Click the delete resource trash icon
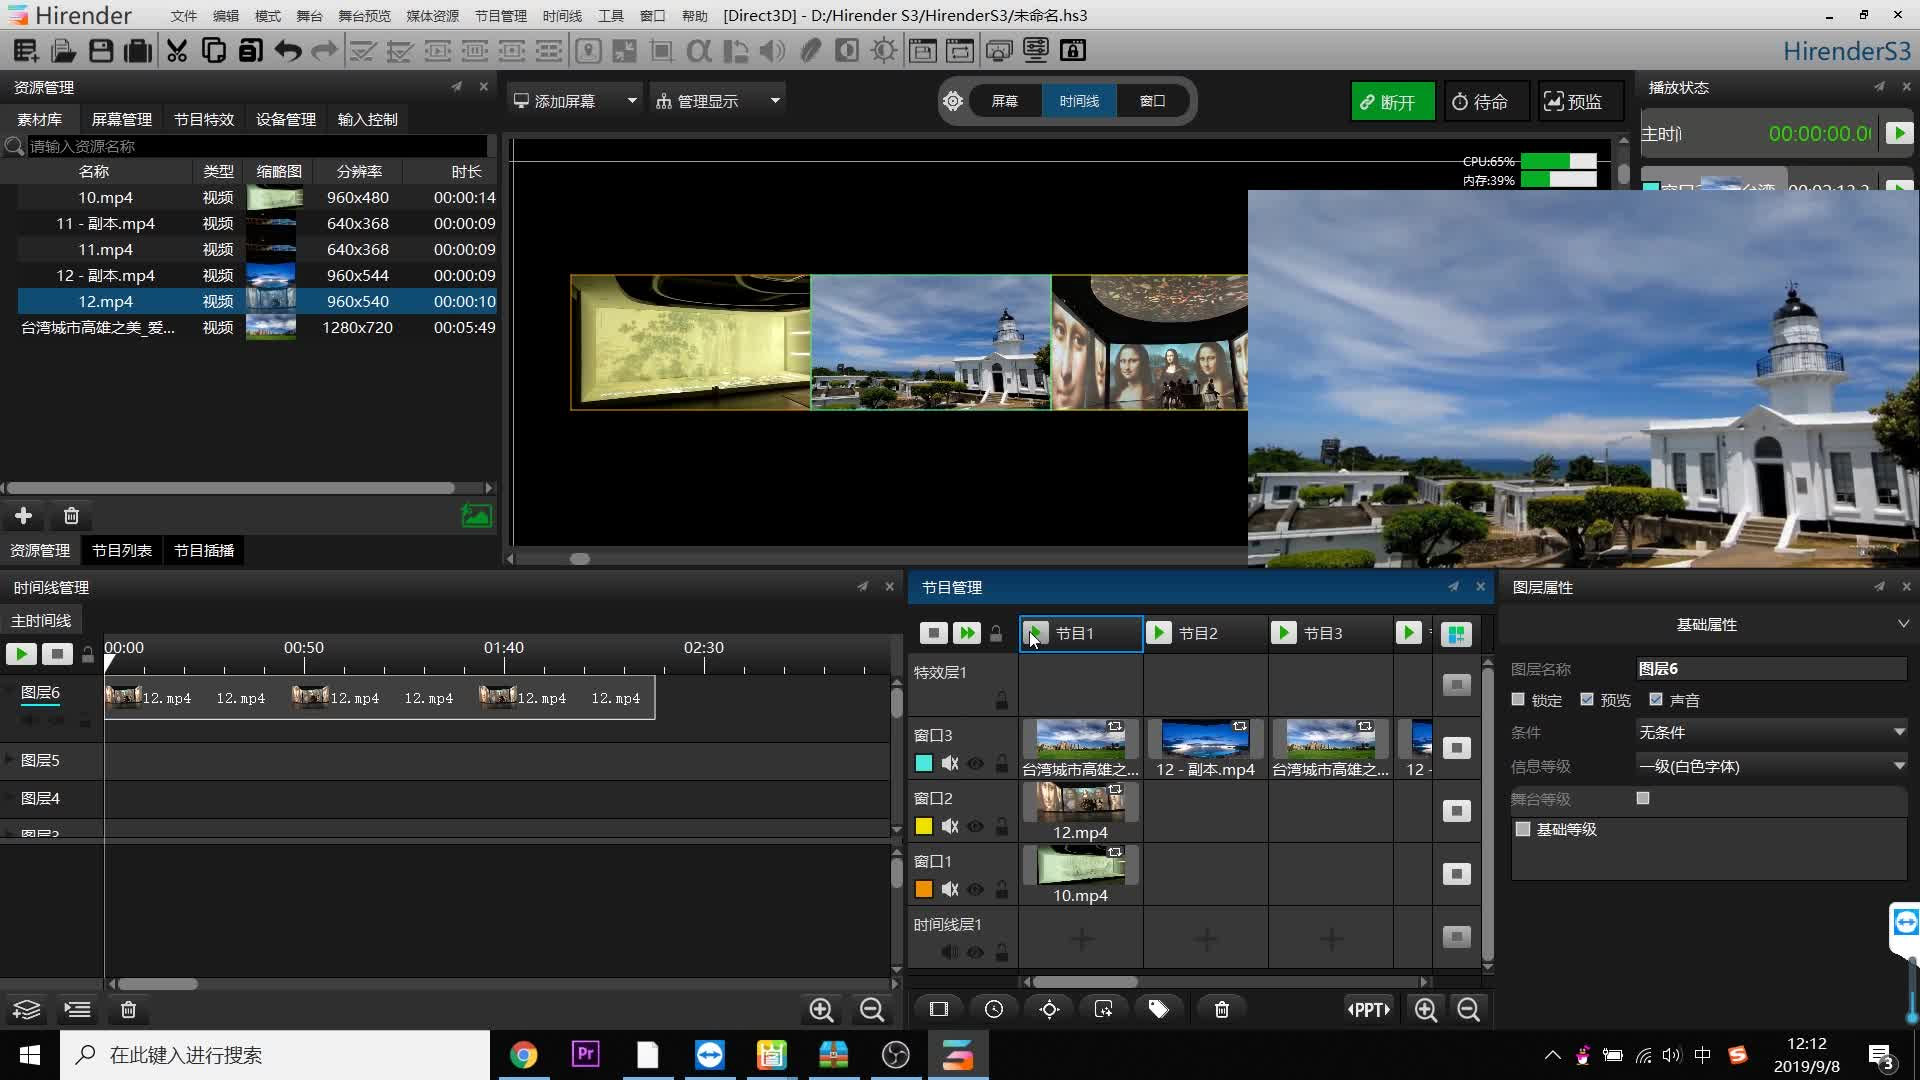This screenshot has width=1920, height=1080. pos(71,516)
